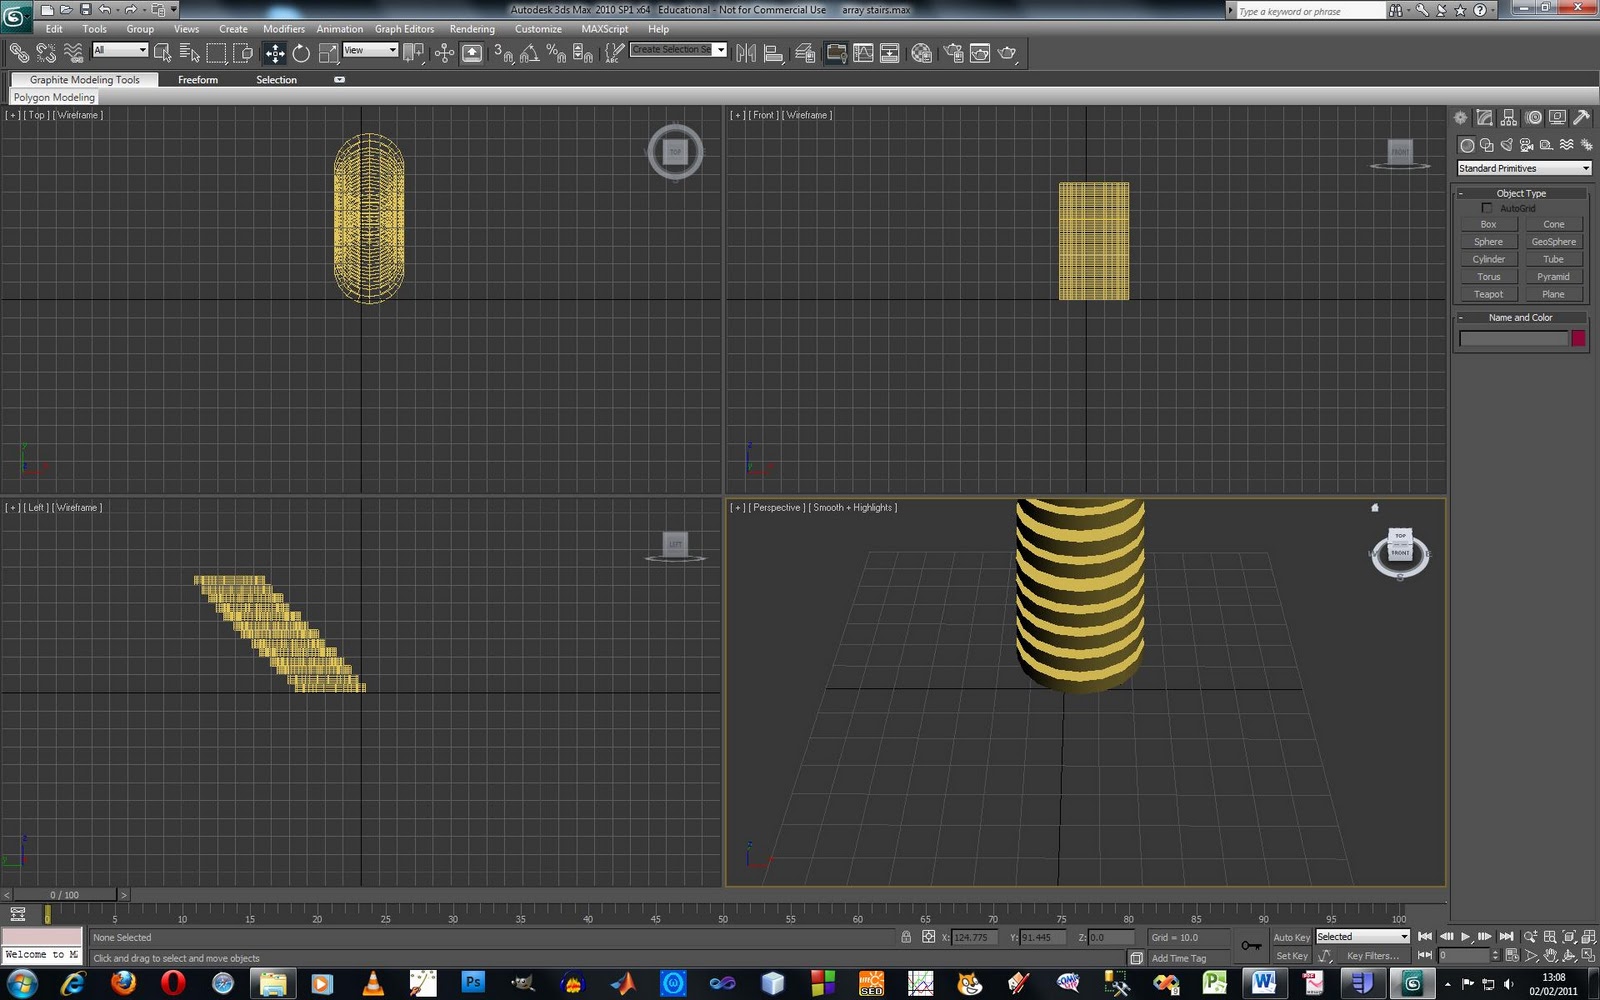The height and width of the screenshot is (1000, 1600).
Task: Toggle the Selection Lock padlock
Action: pyautogui.click(x=906, y=937)
